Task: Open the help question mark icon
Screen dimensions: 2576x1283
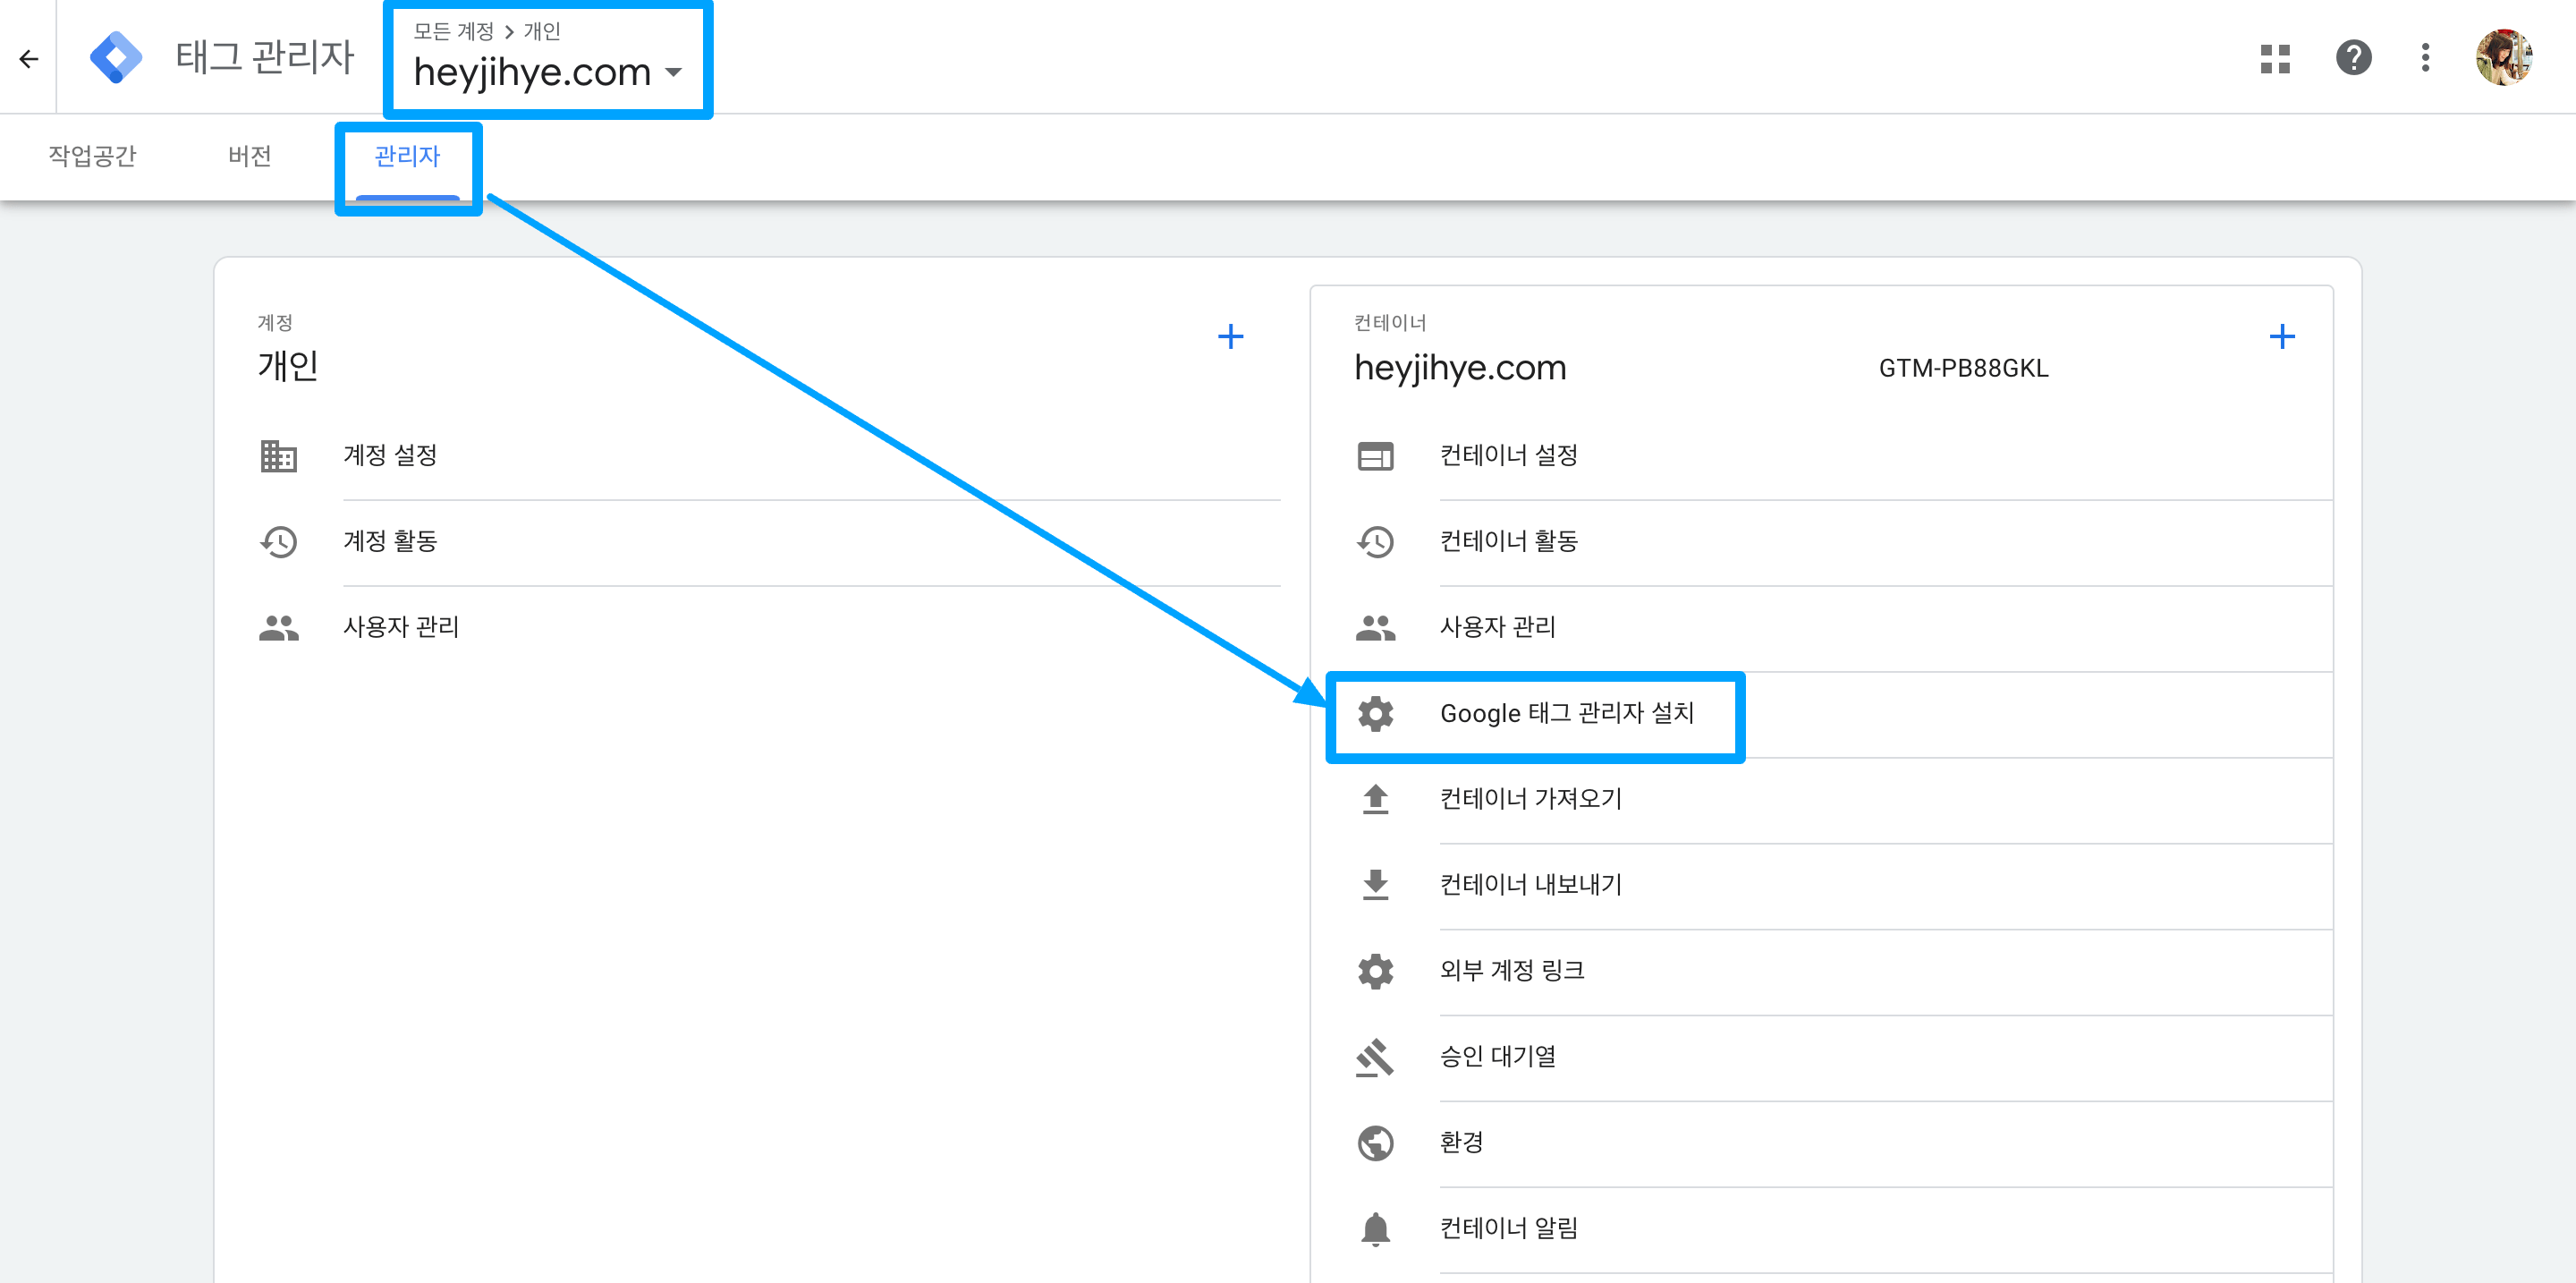Action: [2353, 58]
